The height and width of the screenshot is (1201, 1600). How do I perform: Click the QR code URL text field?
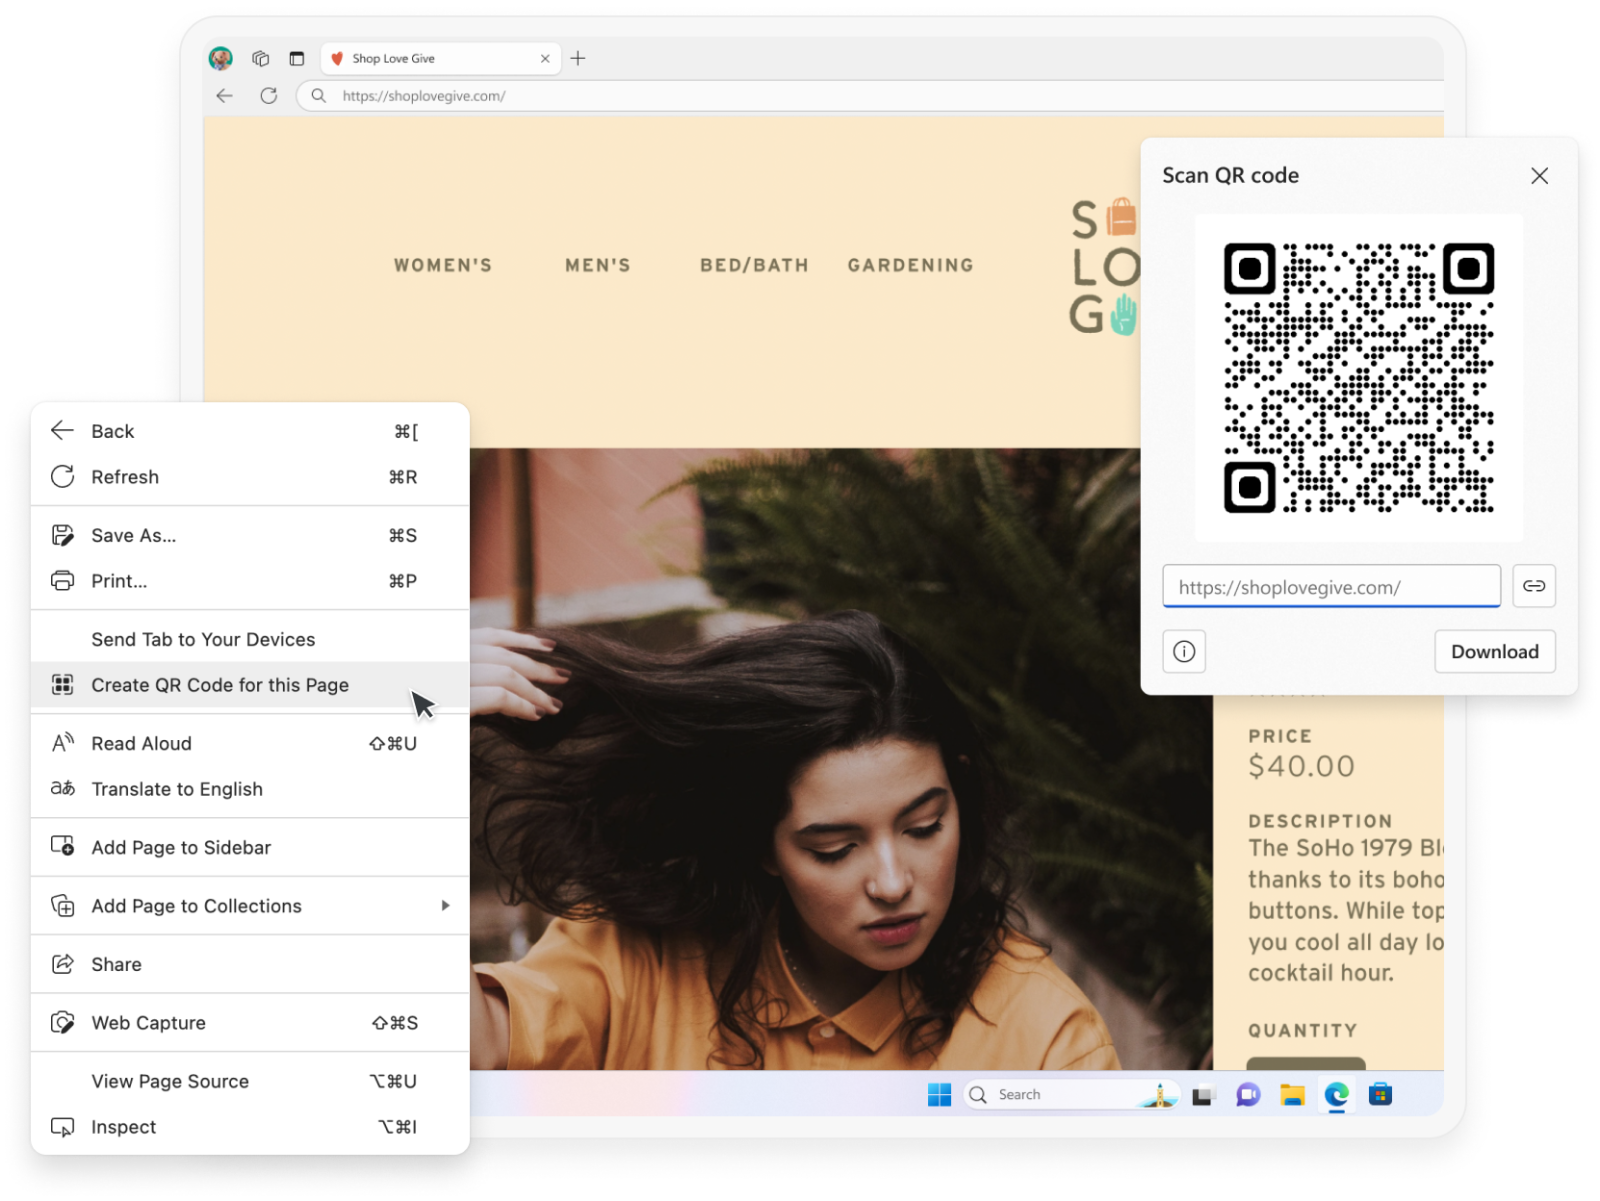click(1331, 587)
